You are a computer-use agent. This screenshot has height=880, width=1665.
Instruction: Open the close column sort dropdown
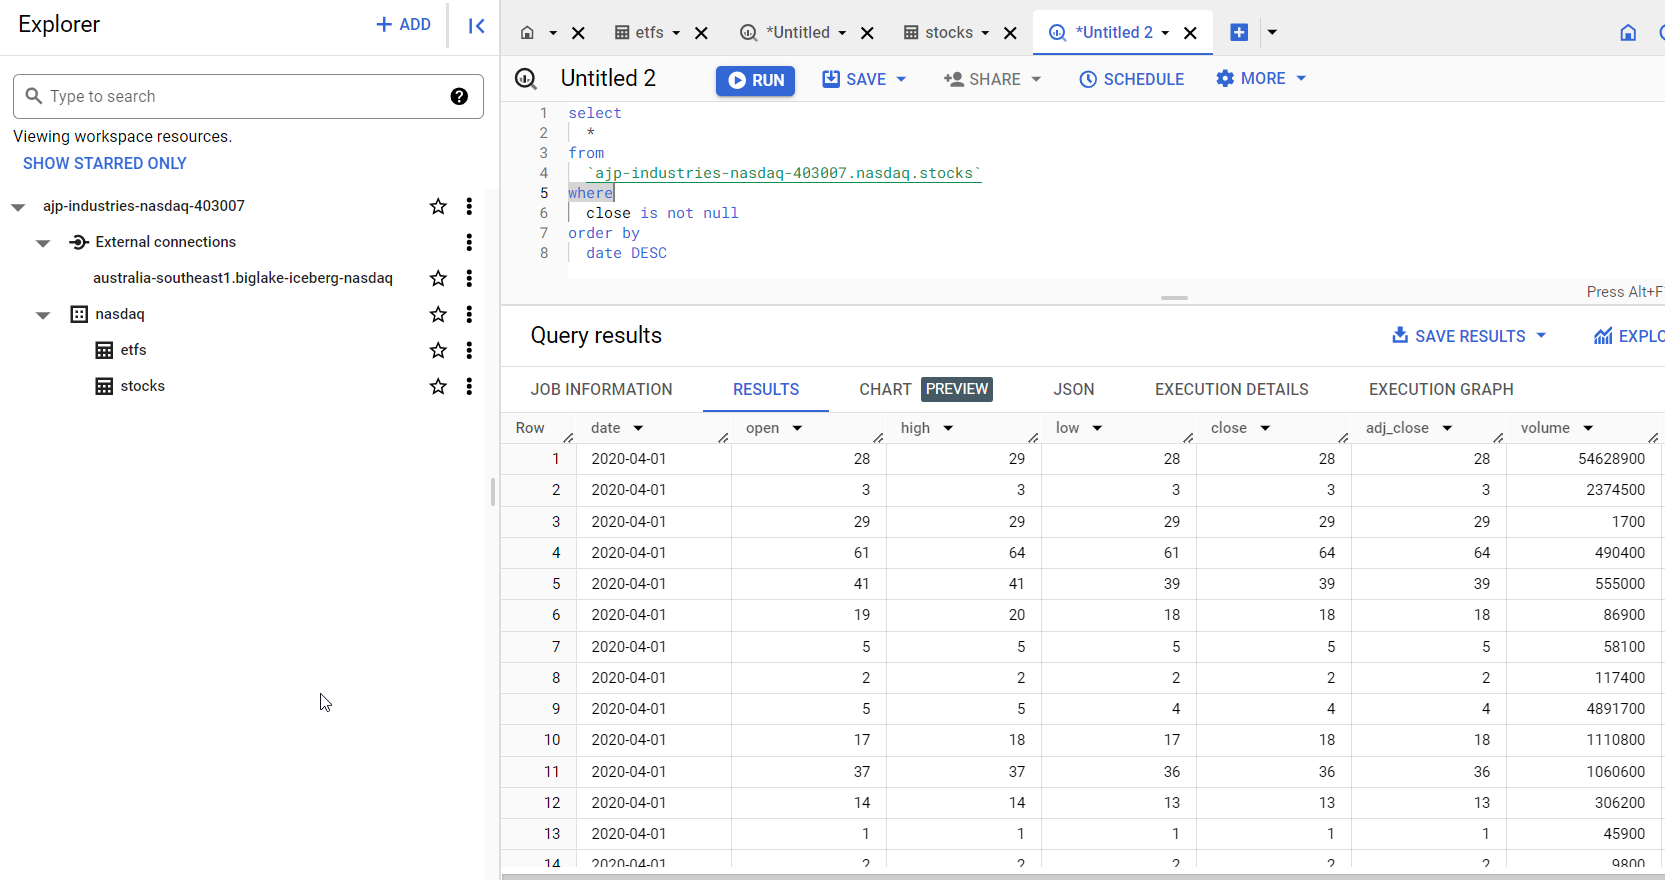pos(1265,428)
